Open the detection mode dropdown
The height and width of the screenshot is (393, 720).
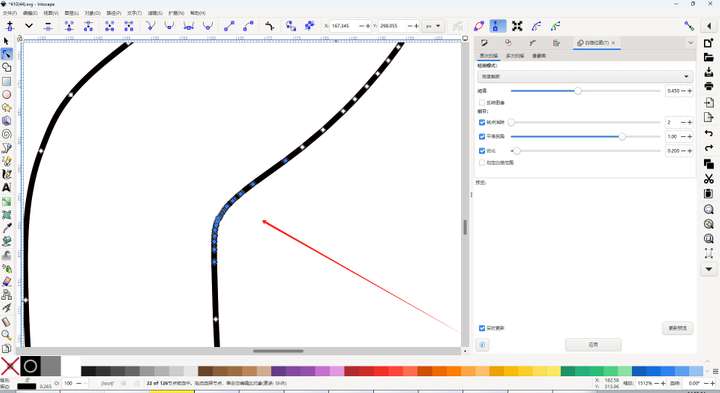coord(585,77)
